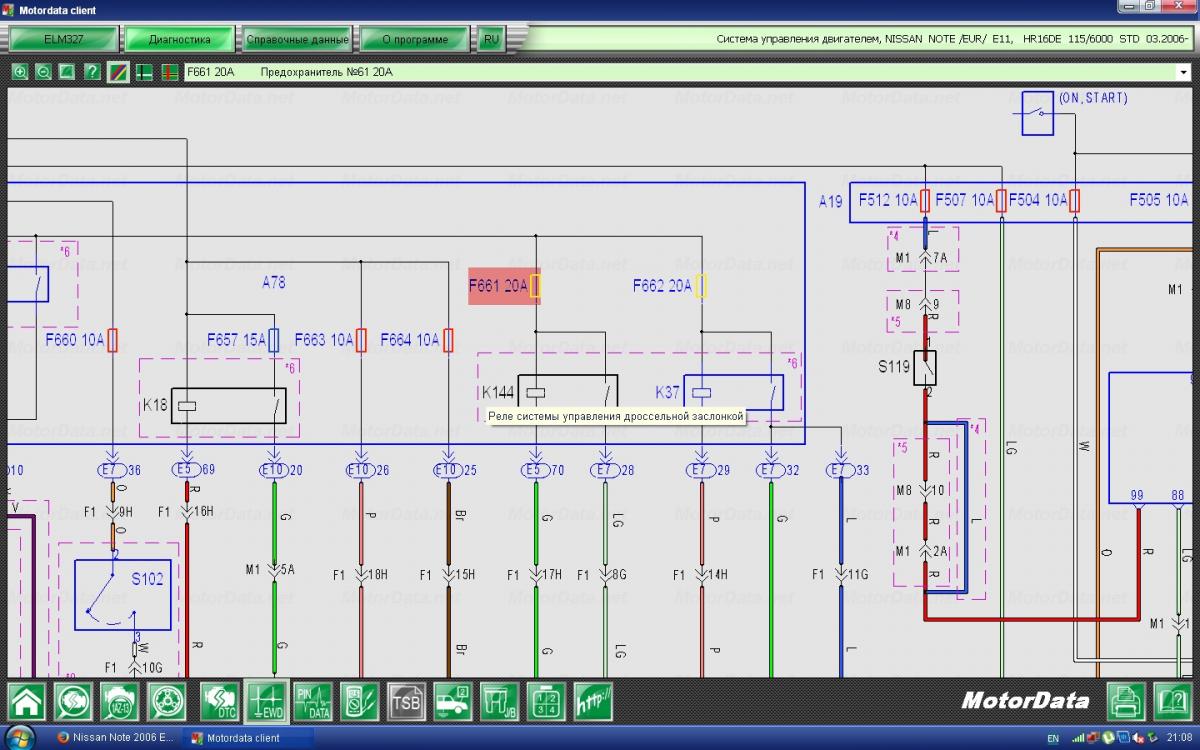This screenshot has height=750, width=1200.
Task: Open the Справочные данные tab
Action: (x=298, y=40)
